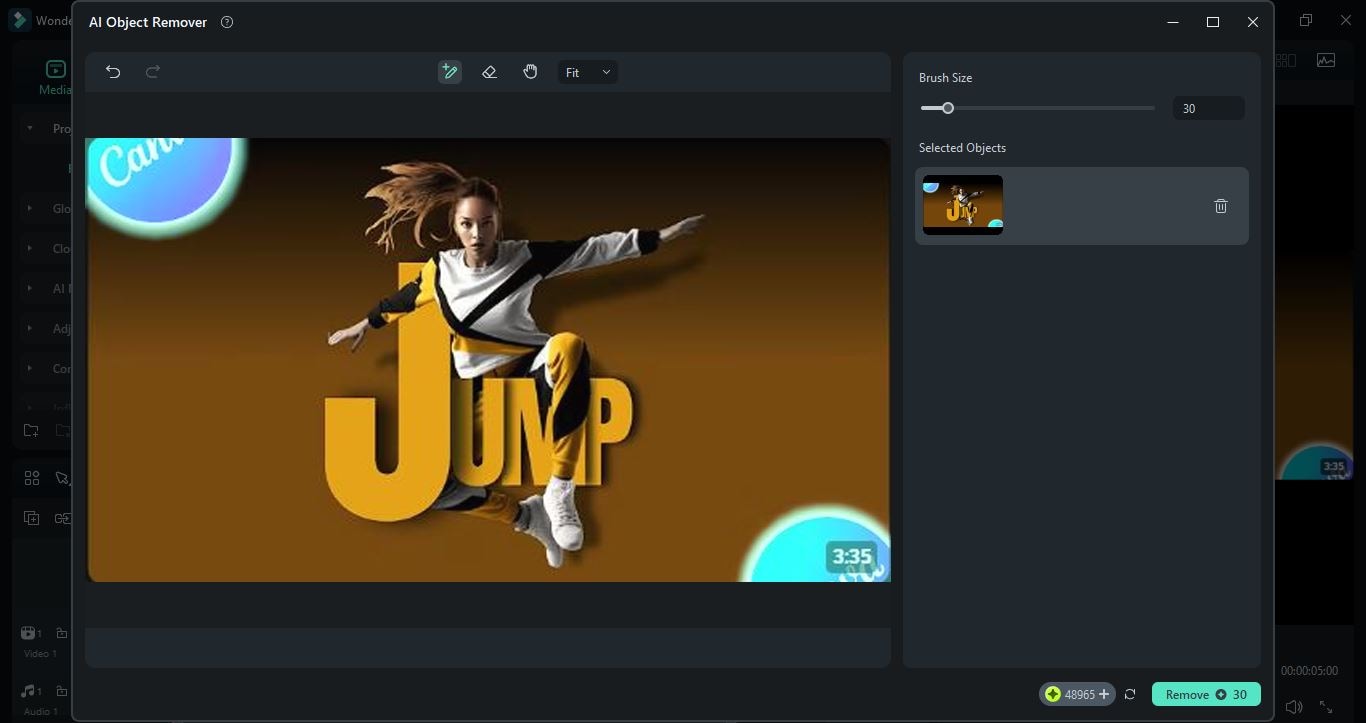1366x723 pixels.
Task: Click the 00:00:05:00 timecode in Filmora
Action: click(1309, 671)
